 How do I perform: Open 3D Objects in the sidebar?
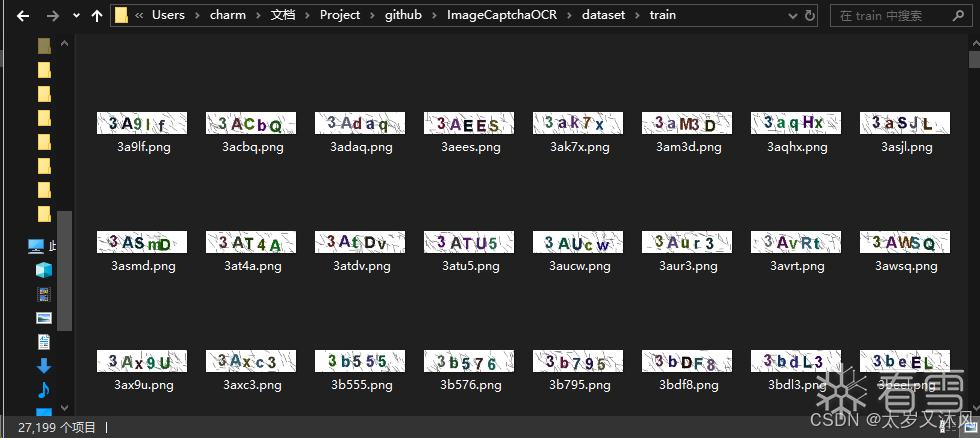[x=44, y=270]
